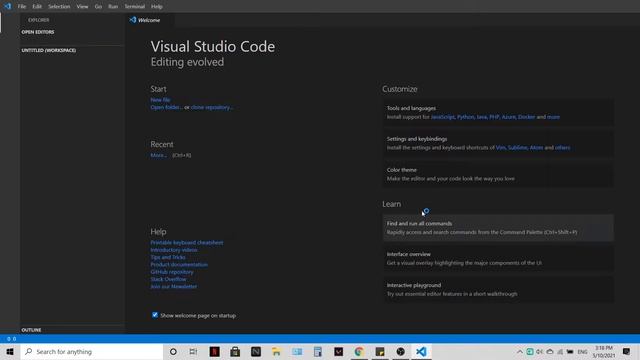Screen dimensions: 640x360
Task: Click the volume icon in system tray
Action: click(x=540, y=351)
